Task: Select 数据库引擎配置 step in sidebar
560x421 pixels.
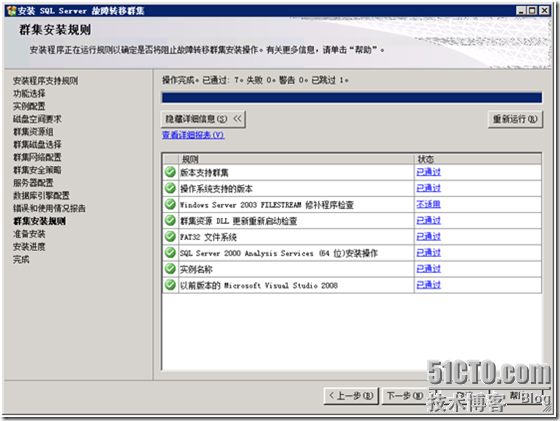Action: (x=41, y=196)
